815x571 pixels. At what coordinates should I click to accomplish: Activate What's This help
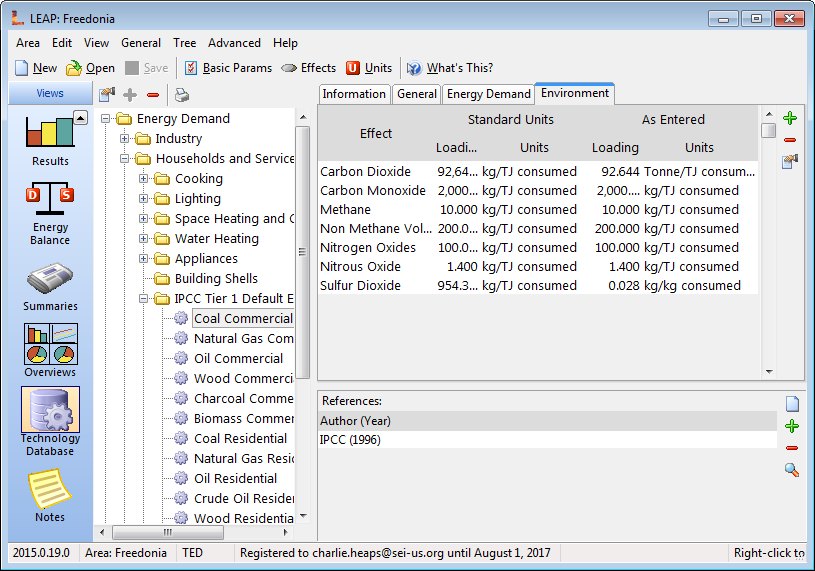pos(450,68)
